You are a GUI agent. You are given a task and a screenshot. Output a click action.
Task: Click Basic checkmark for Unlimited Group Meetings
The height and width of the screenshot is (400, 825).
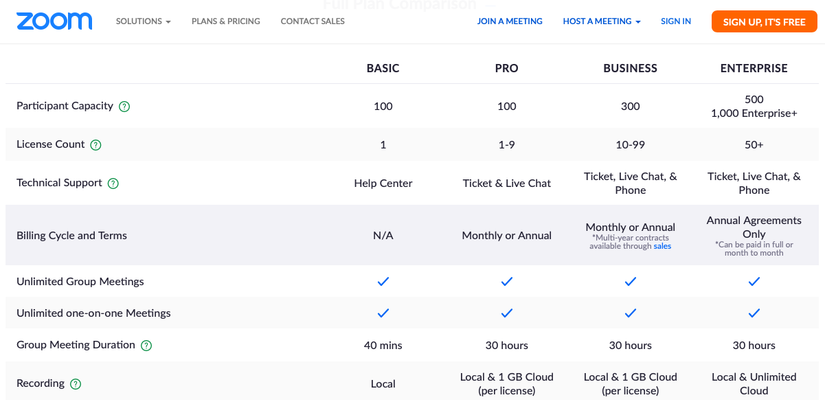[383, 282]
